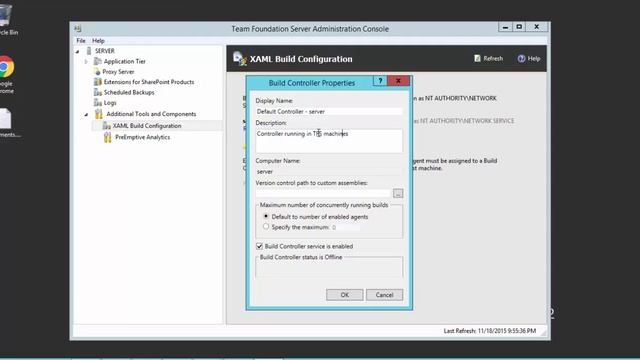Click the Refresh link in header
Image resolution: width=640 pixels, height=360 pixels.
(493, 58)
